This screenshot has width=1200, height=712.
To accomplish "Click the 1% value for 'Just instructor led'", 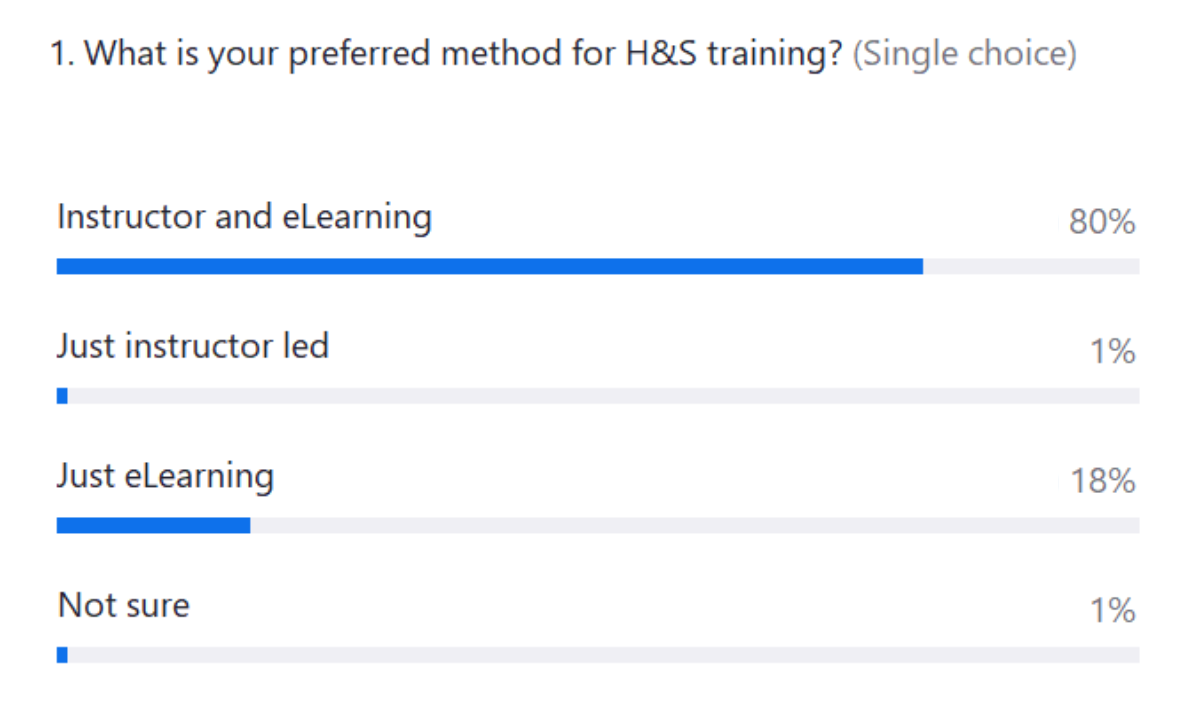I will tap(1112, 351).
